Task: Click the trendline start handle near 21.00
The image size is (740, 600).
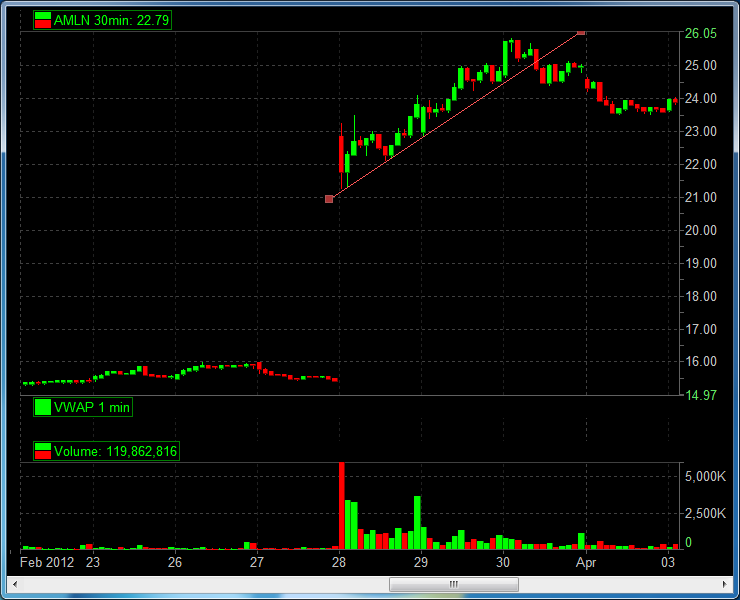Action: (329, 199)
